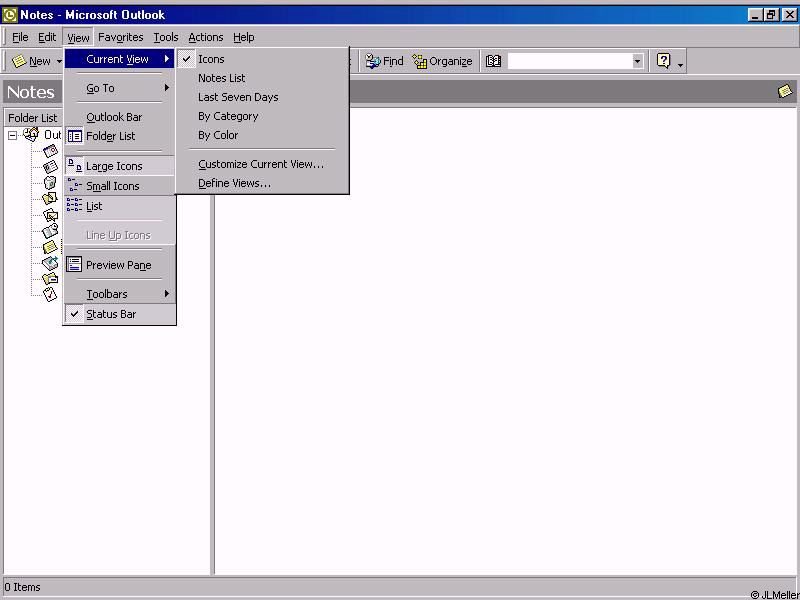
Task: Click the Organize toolbar button
Action: coord(442,61)
